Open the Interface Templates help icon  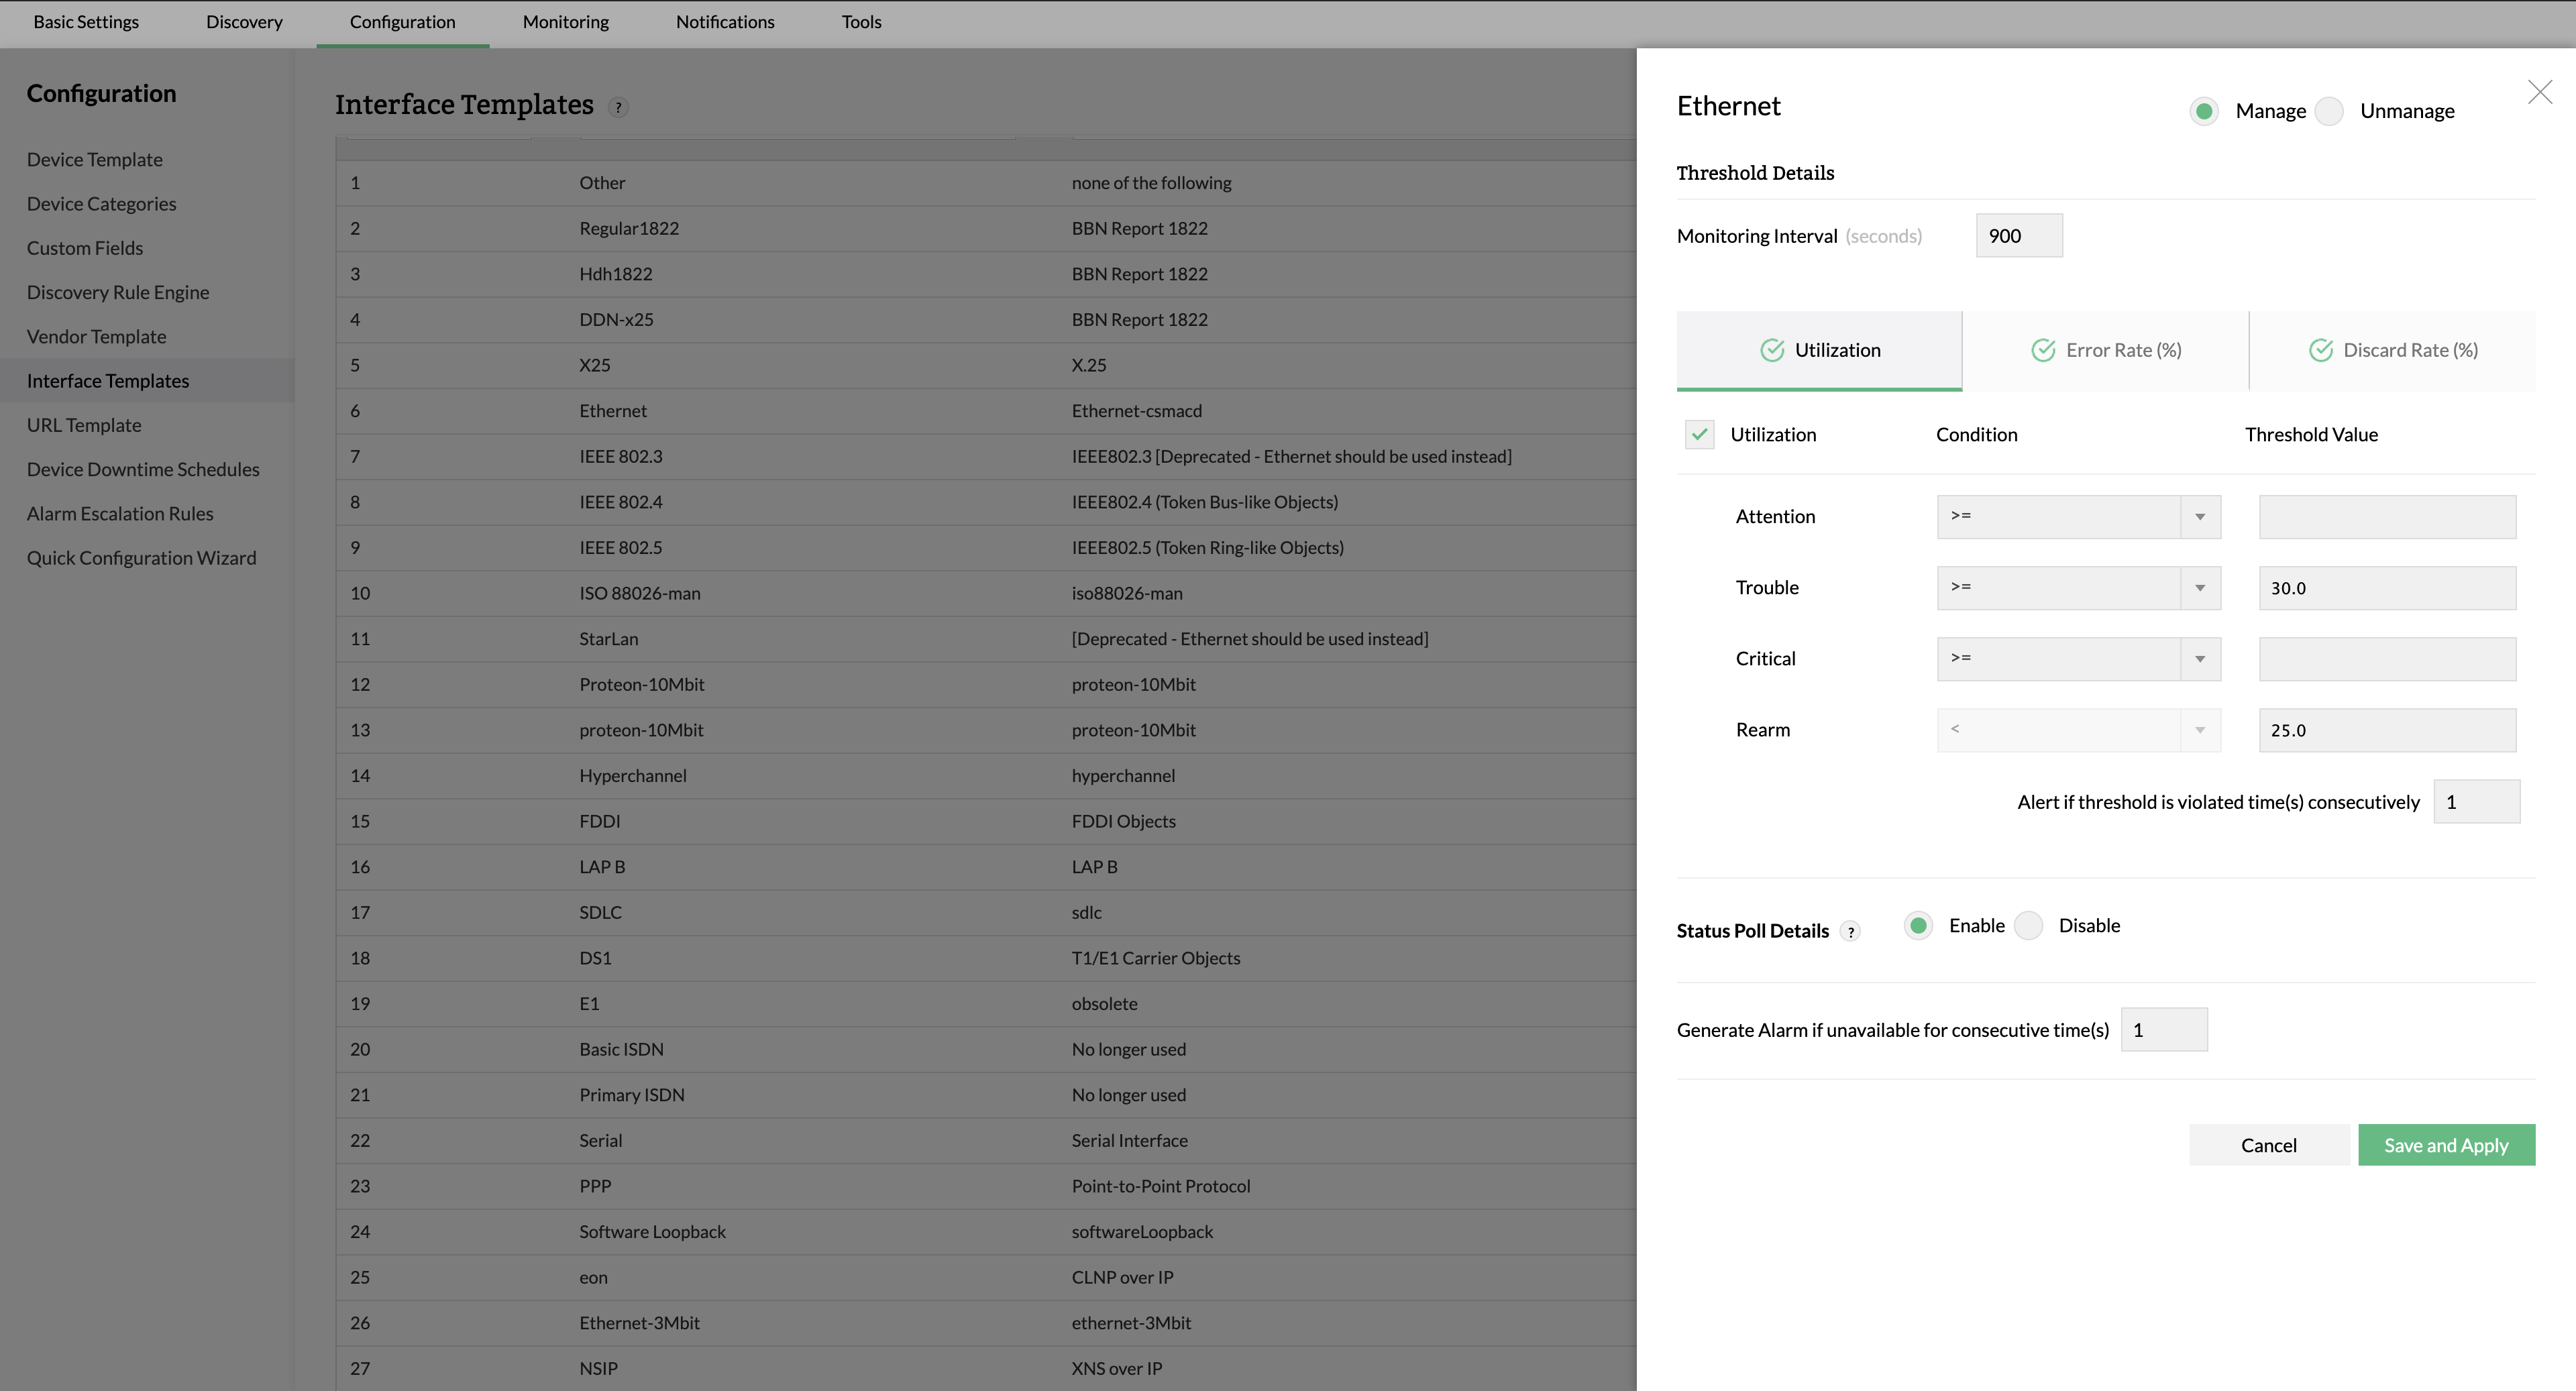click(x=619, y=107)
